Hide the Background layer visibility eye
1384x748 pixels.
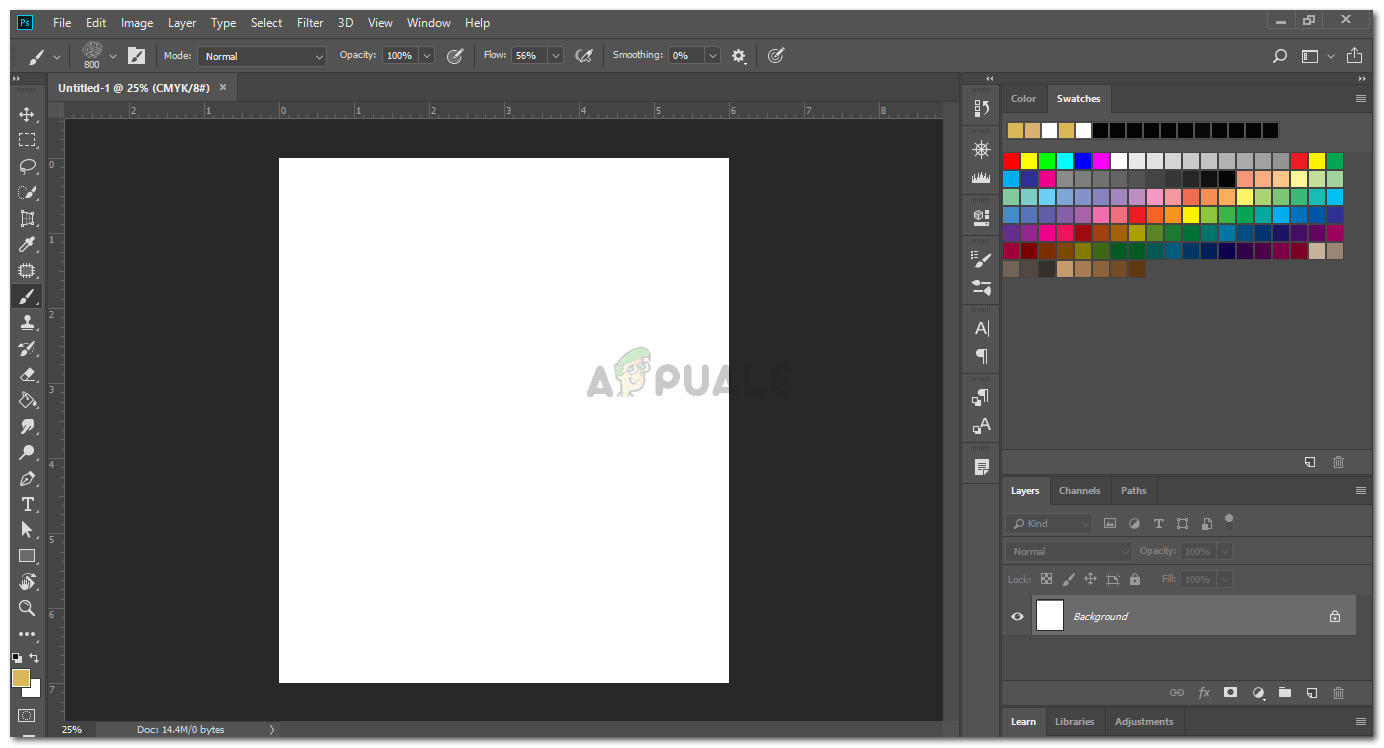point(1017,616)
